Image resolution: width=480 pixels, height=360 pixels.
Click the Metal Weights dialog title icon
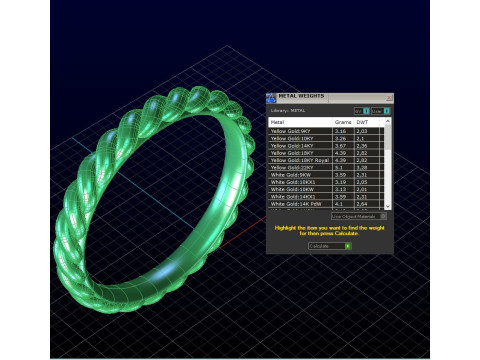271,98
